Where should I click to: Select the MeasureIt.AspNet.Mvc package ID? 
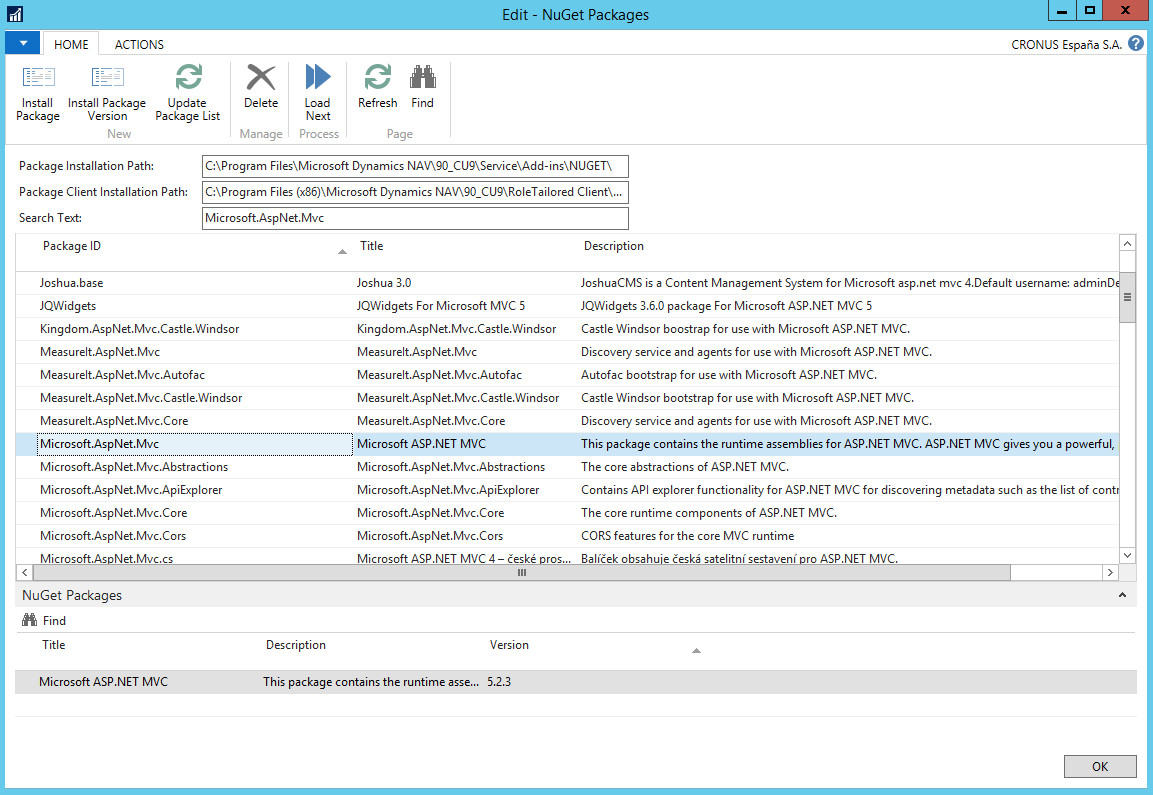pos(100,352)
